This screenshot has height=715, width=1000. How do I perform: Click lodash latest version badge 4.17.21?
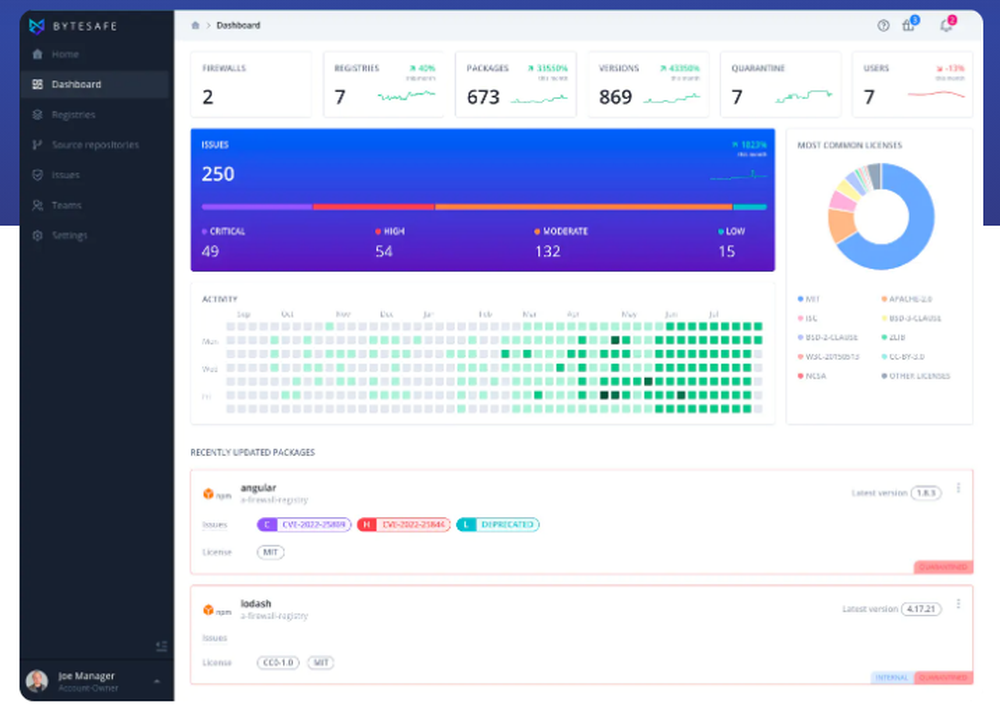[x=921, y=609]
